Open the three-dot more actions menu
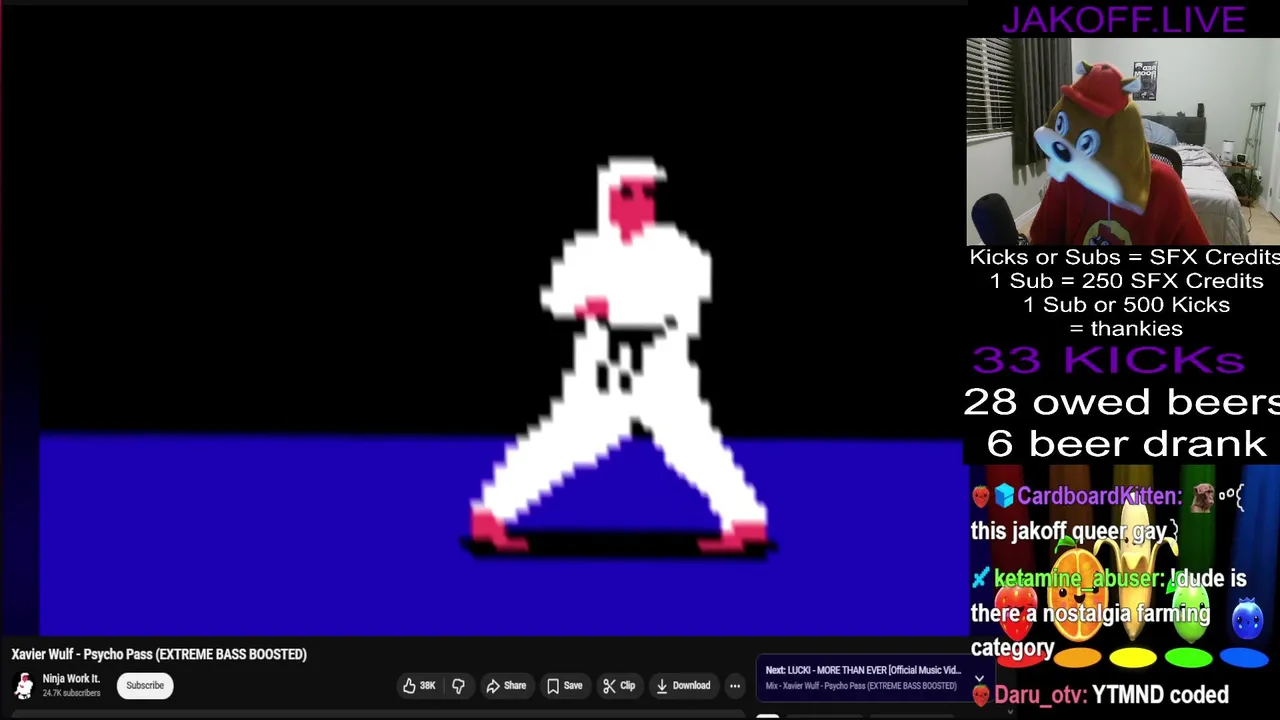Image resolution: width=1280 pixels, height=720 pixels. point(735,686)
